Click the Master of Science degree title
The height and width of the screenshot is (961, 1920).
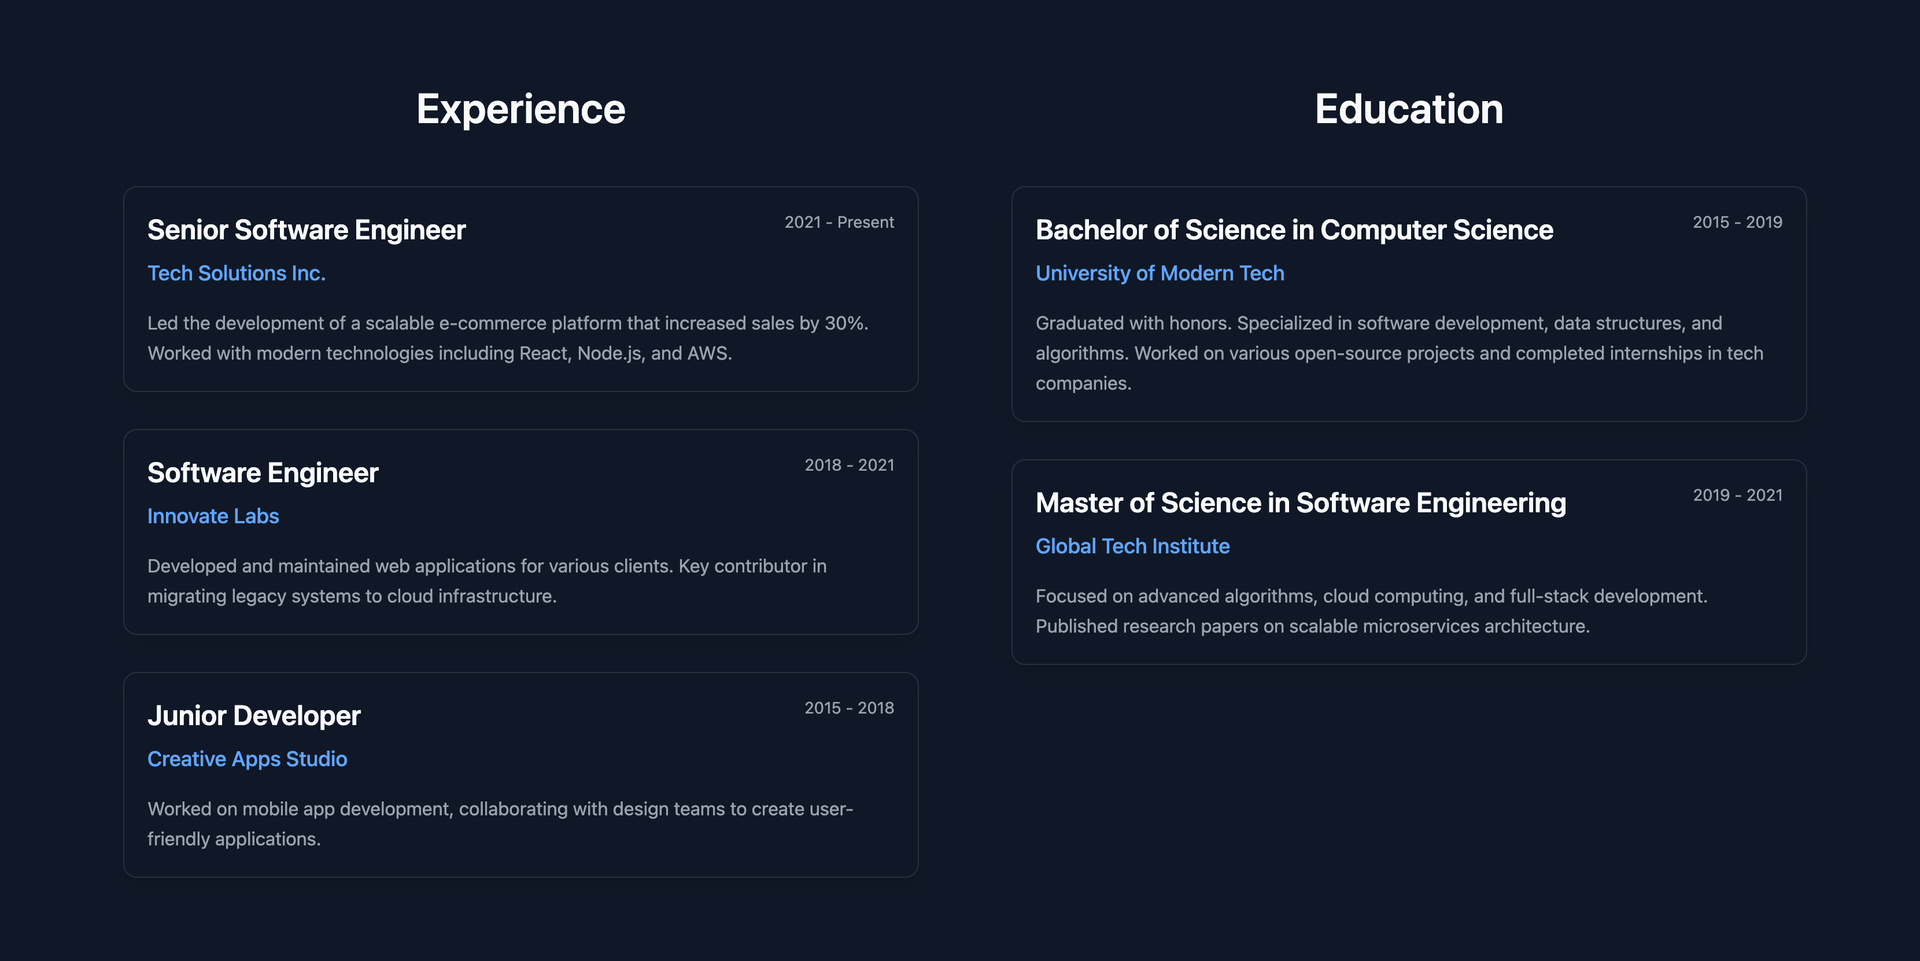(x=1300, y=503)
